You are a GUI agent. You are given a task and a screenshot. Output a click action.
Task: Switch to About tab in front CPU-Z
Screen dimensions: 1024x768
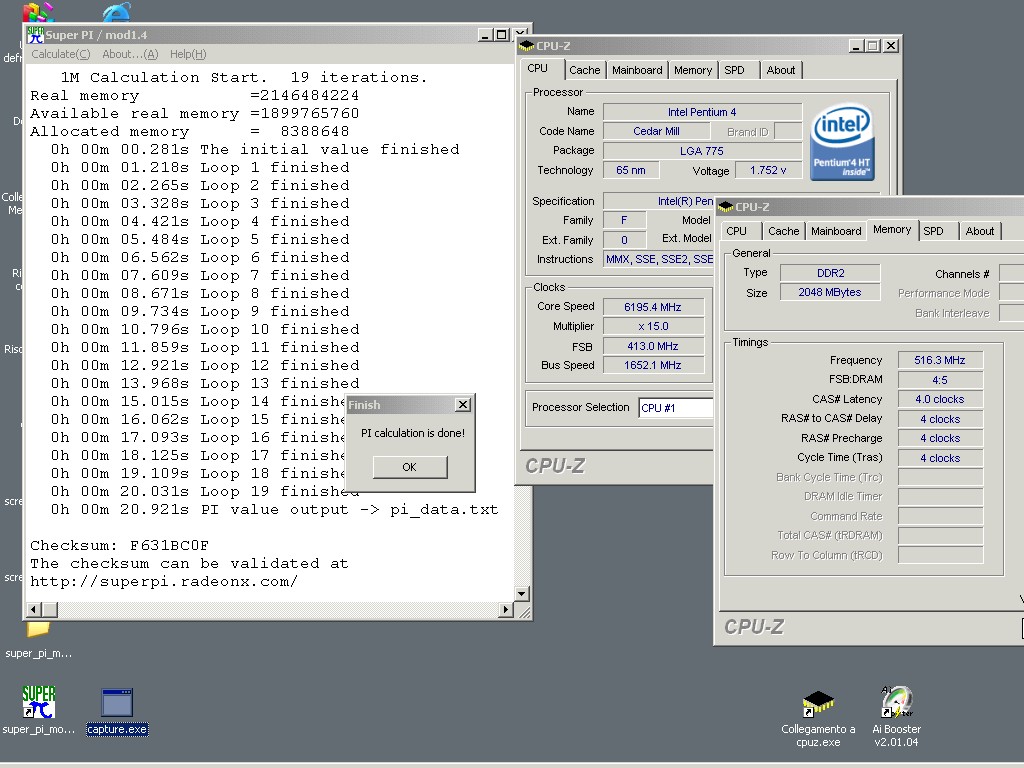(980, 231)
